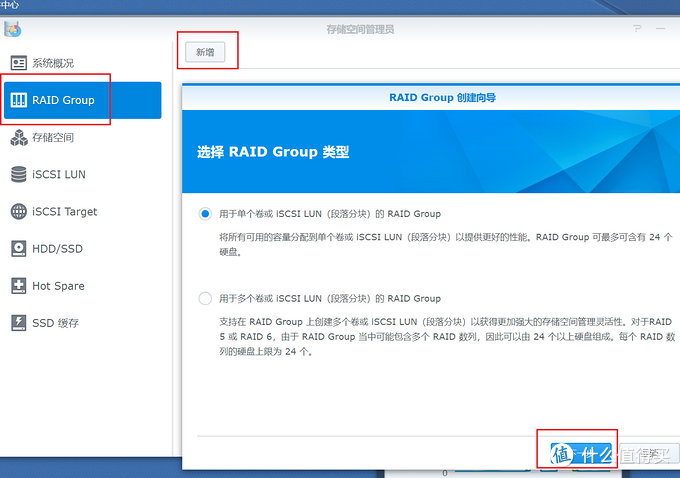
Task: Select the 用于多个卷 RAID Group radio option
Action: coord(205,298)
